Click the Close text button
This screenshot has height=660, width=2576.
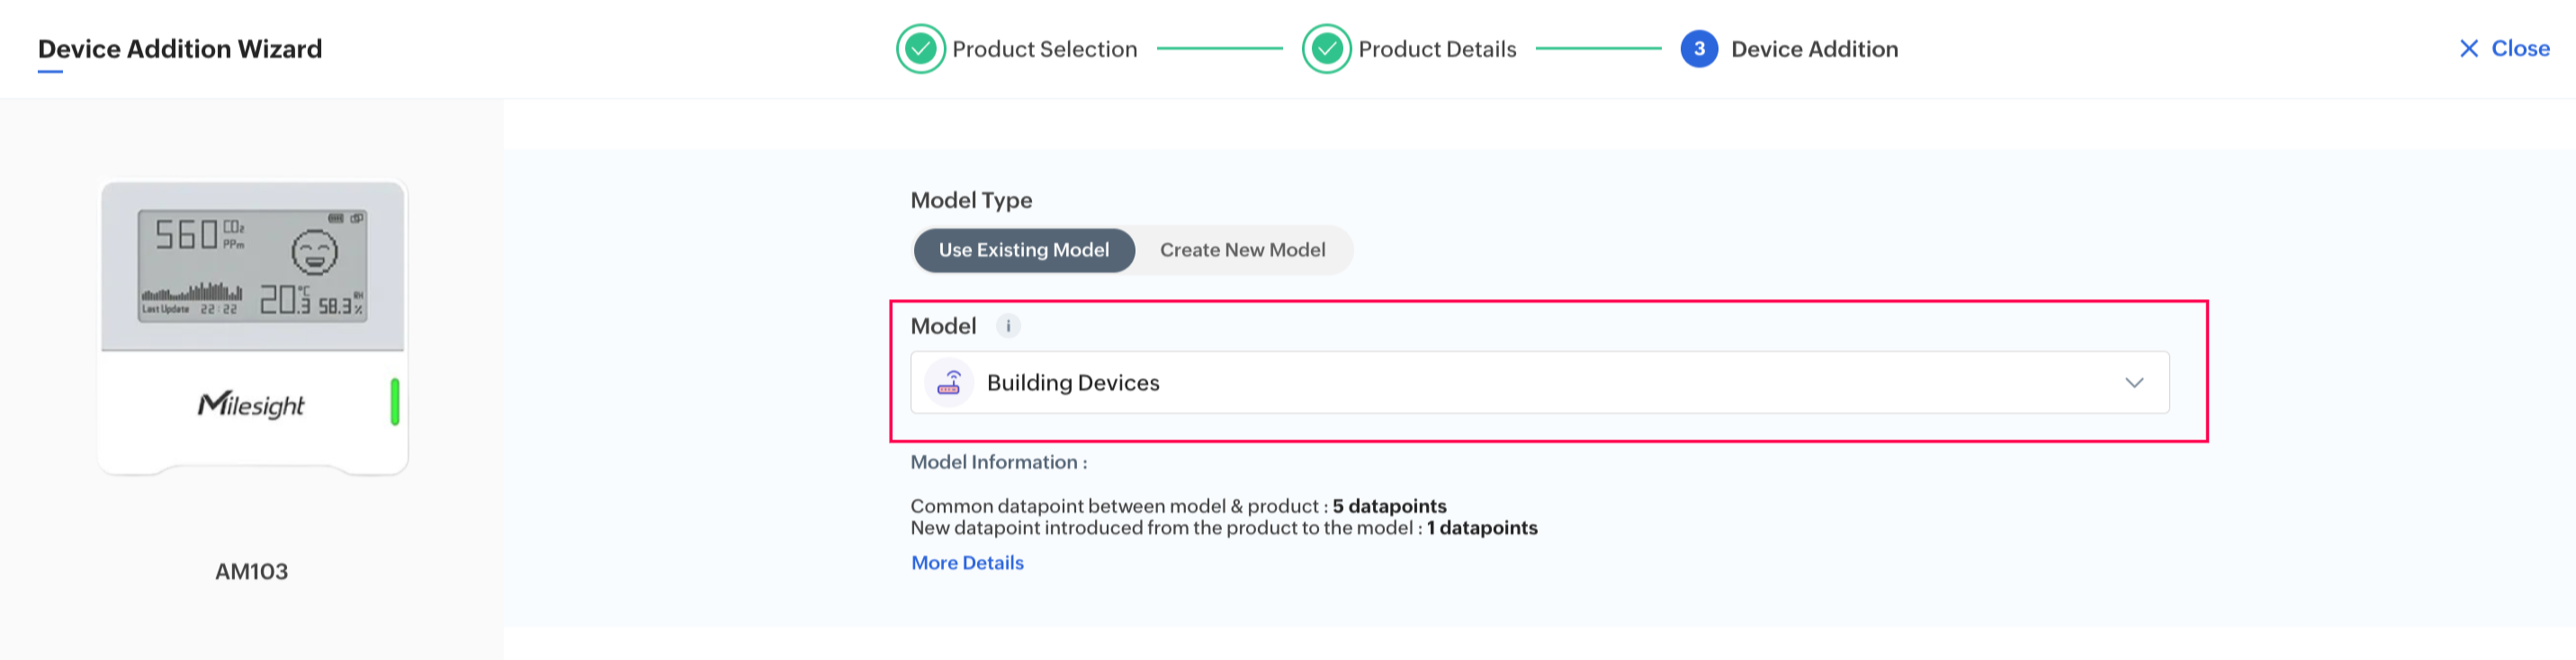click(2520, 49)
